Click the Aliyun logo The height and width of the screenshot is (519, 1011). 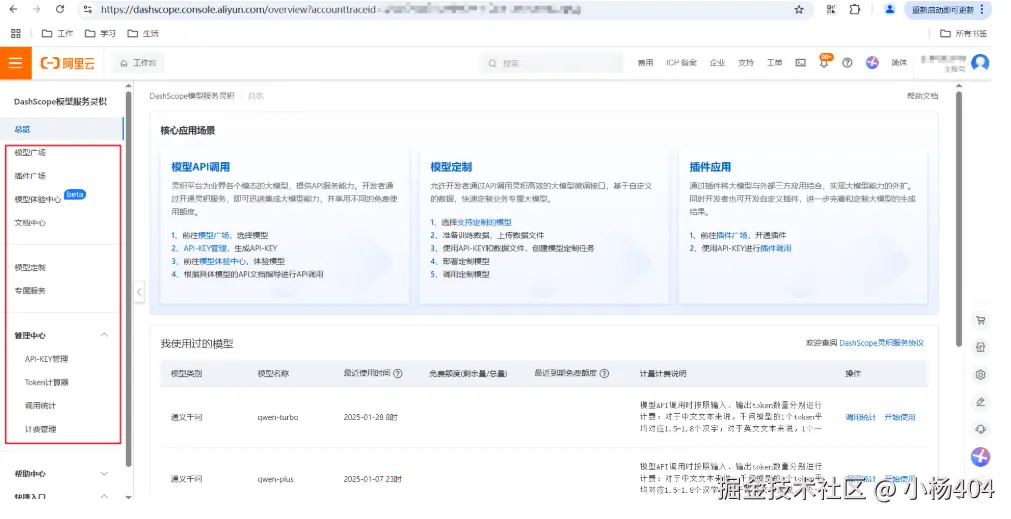[68, 63]
